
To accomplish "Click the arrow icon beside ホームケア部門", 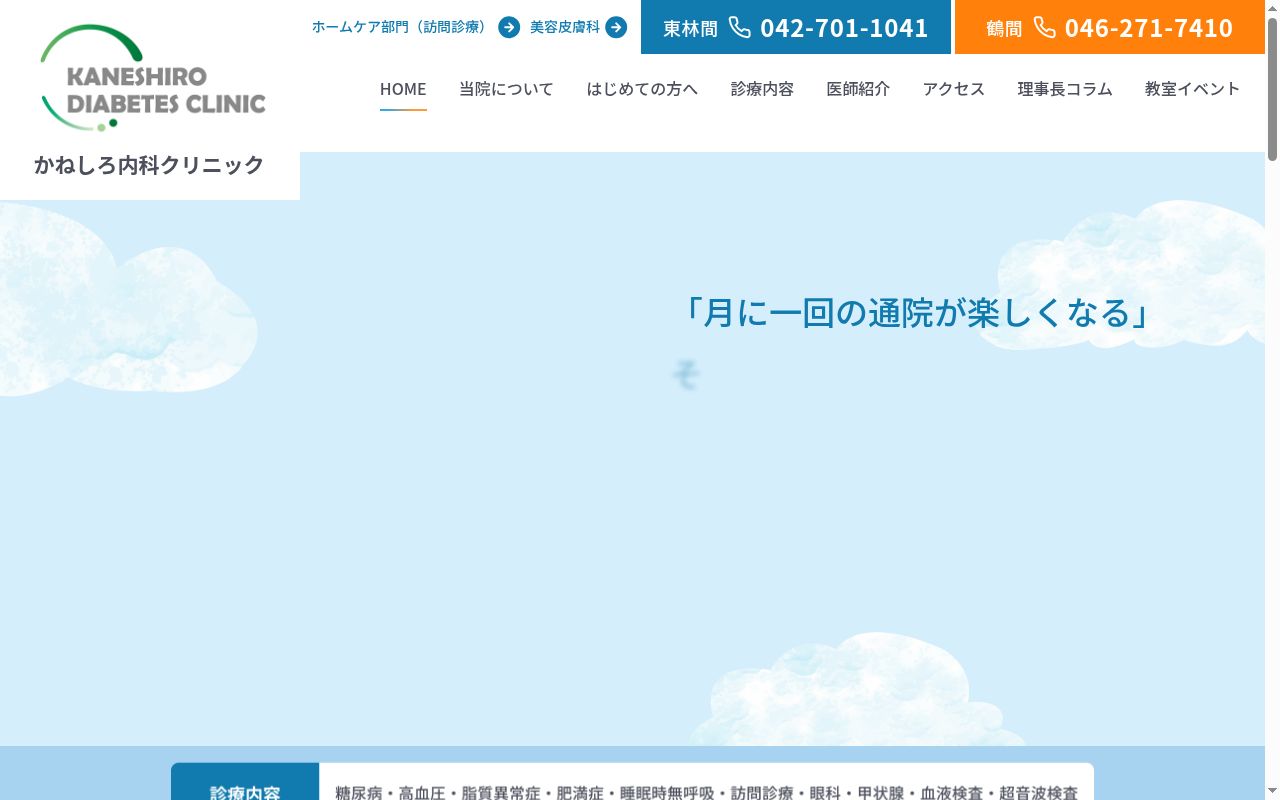I will click(509, 27).
